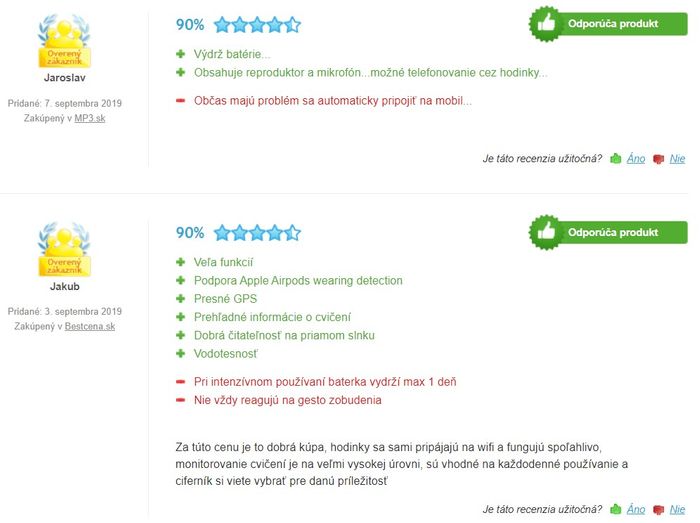Click red thumbs-down icon in Jaroslav's review
The image size is (700, 523).
(658, 159)
